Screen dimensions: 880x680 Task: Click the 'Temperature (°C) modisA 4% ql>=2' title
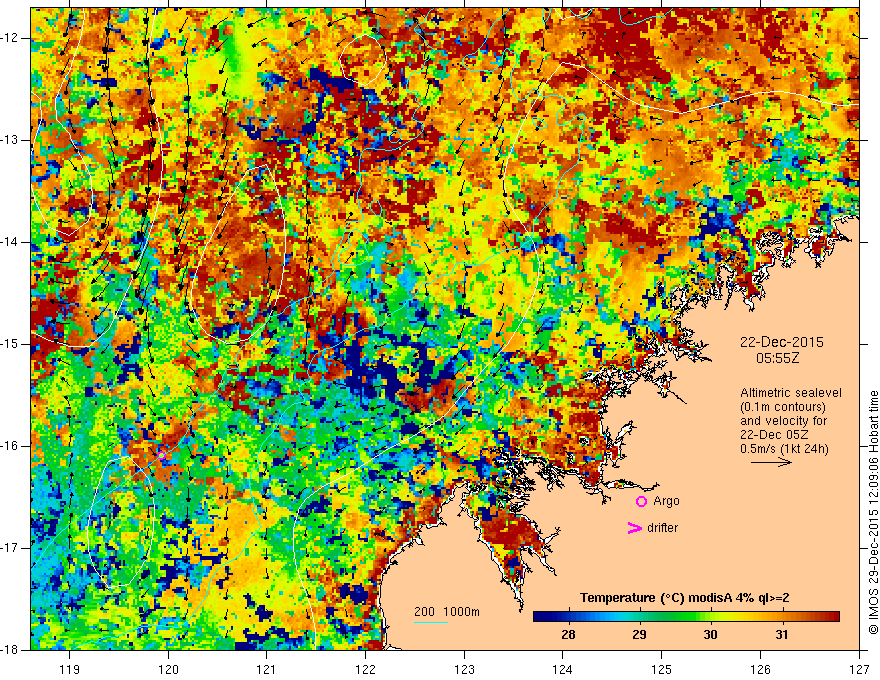click(685, 598)
